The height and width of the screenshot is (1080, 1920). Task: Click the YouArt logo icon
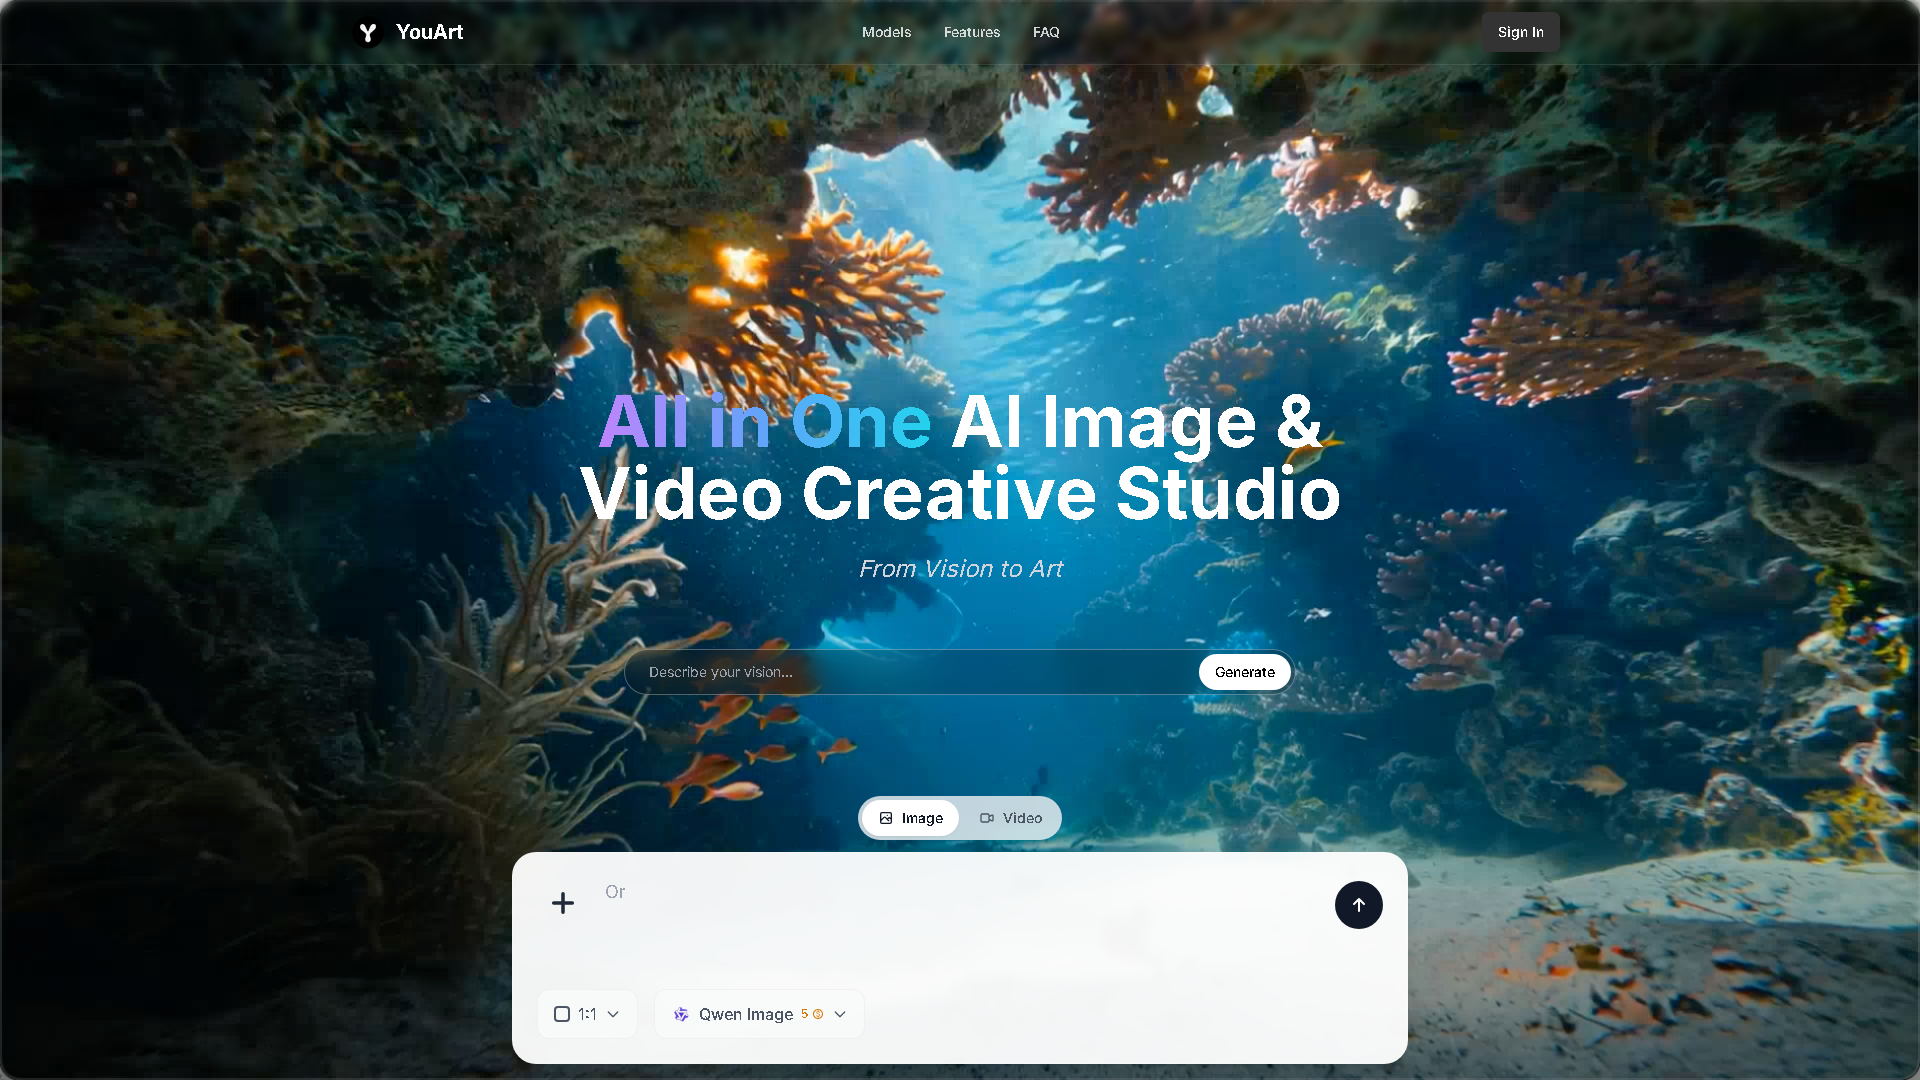point(368,32)
